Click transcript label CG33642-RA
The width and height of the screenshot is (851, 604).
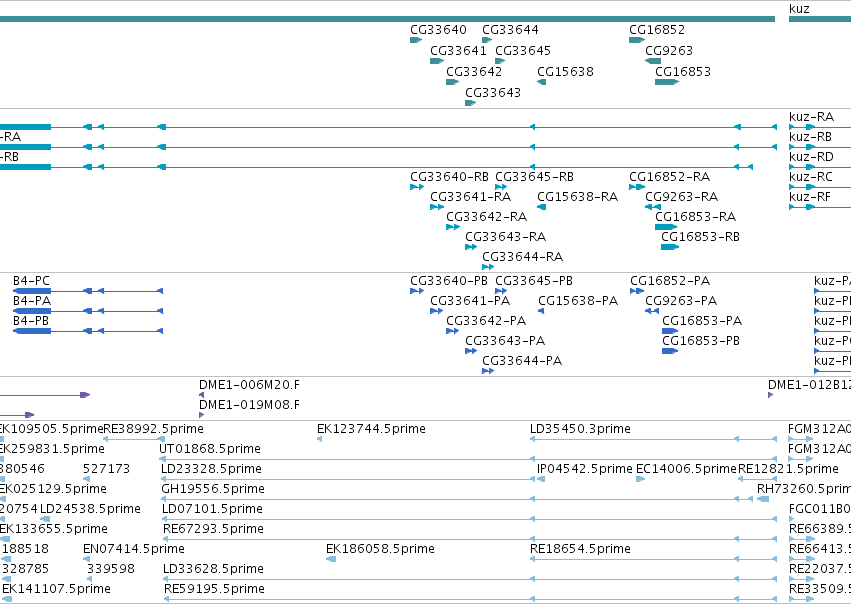[486, 217]
